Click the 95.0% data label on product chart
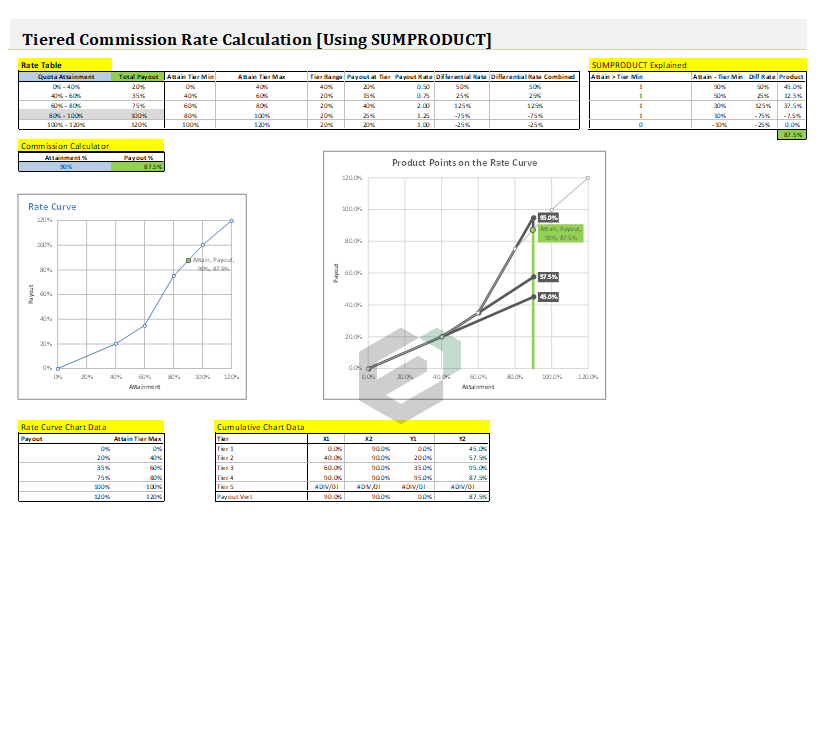The image size is (820, 752). (548, 217)
